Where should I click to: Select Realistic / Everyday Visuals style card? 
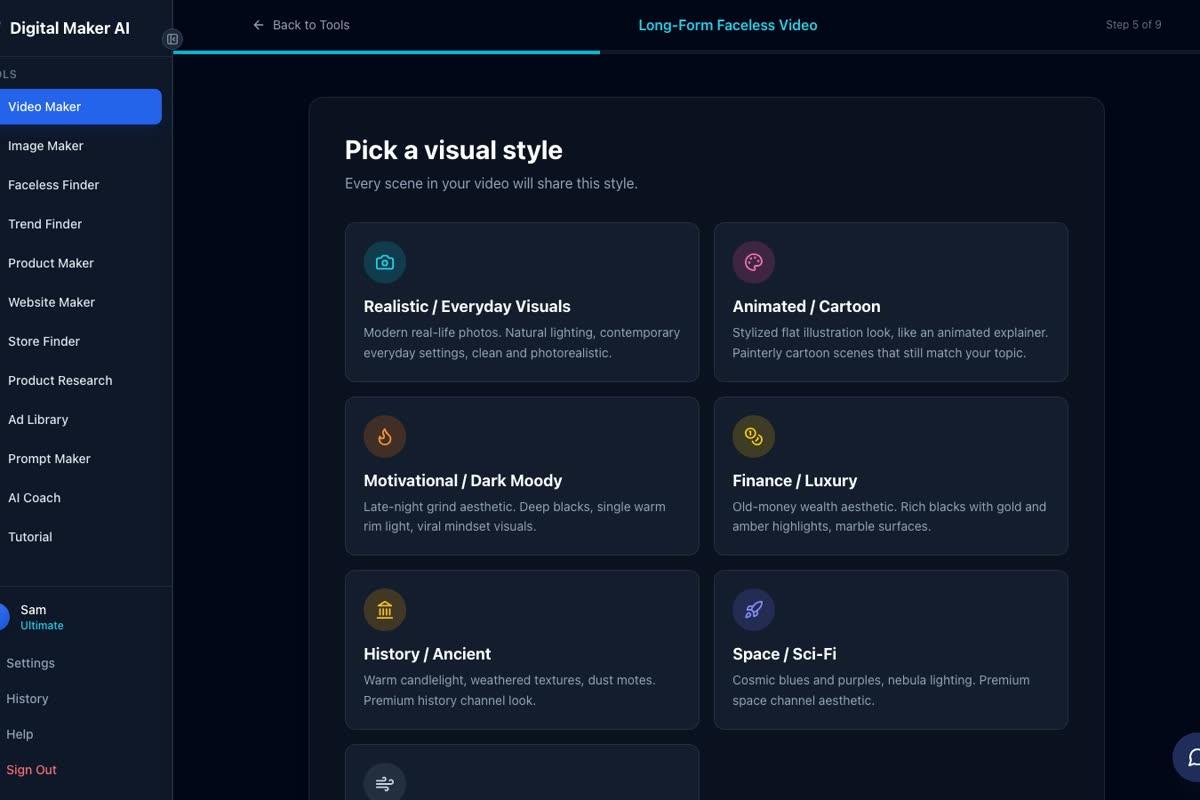coord(522,302)
